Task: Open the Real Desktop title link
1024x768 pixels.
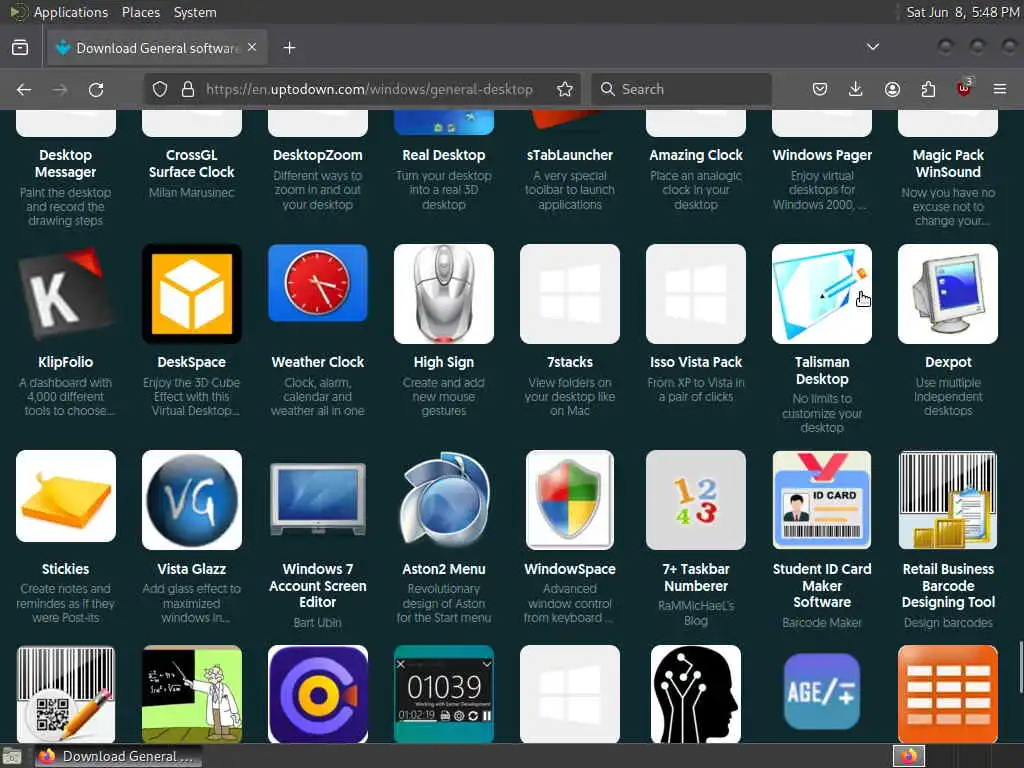Action: coord(443,155)
